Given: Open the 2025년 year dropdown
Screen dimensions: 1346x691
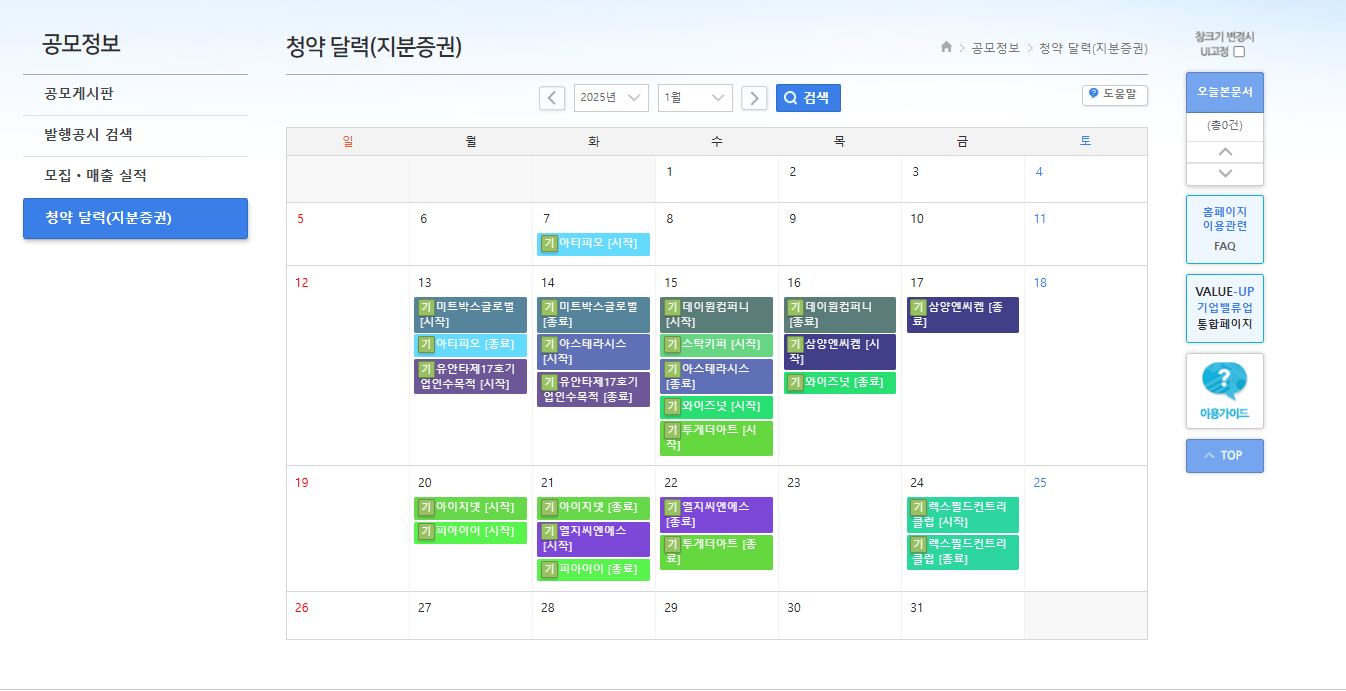Looking at the screenshot, I should [611, 98].
